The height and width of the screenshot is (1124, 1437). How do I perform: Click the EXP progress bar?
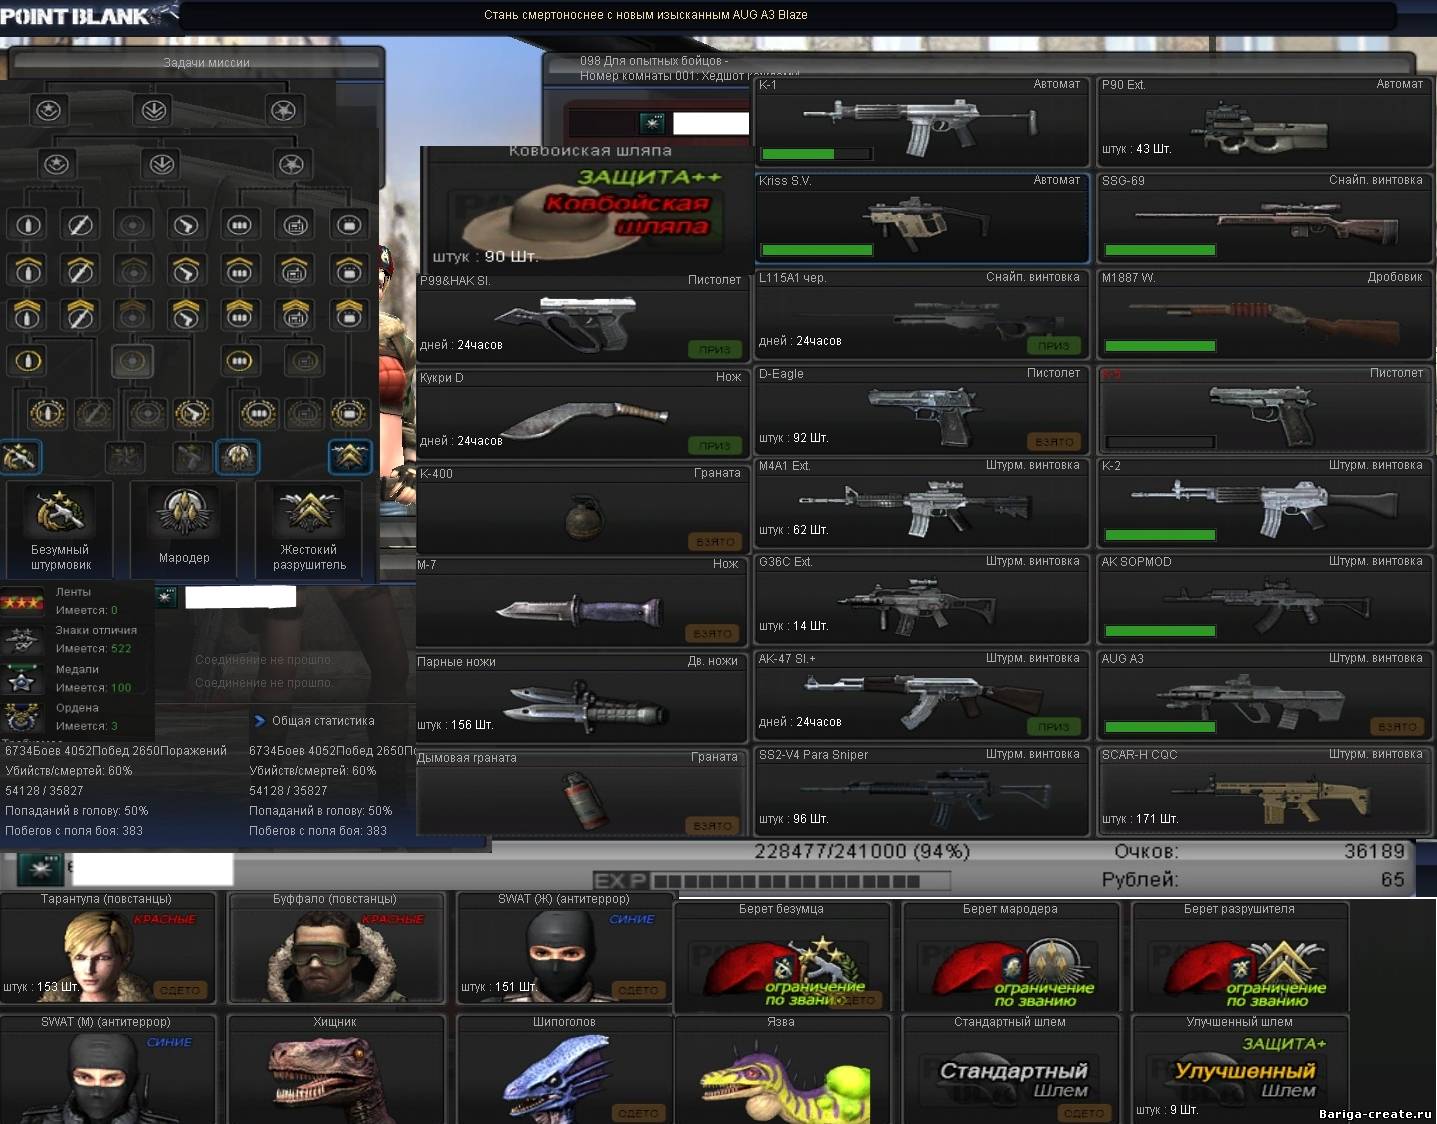coord(771,881)
